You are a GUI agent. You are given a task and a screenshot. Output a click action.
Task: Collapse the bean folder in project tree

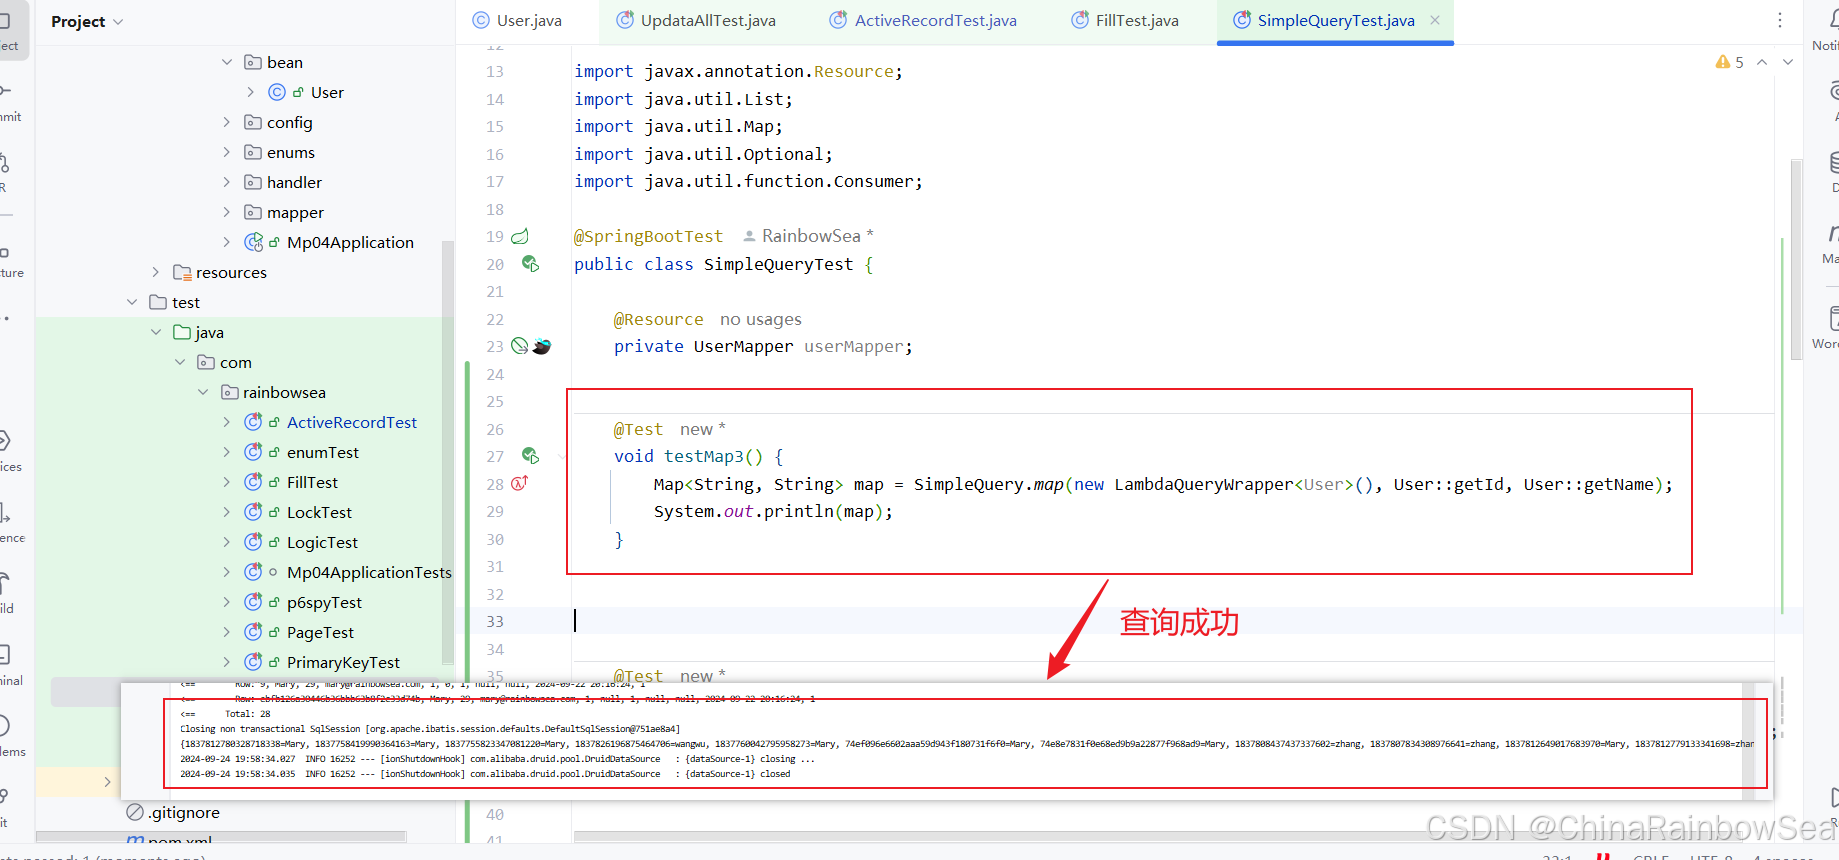pyautogui.click(x=227, y=62)
